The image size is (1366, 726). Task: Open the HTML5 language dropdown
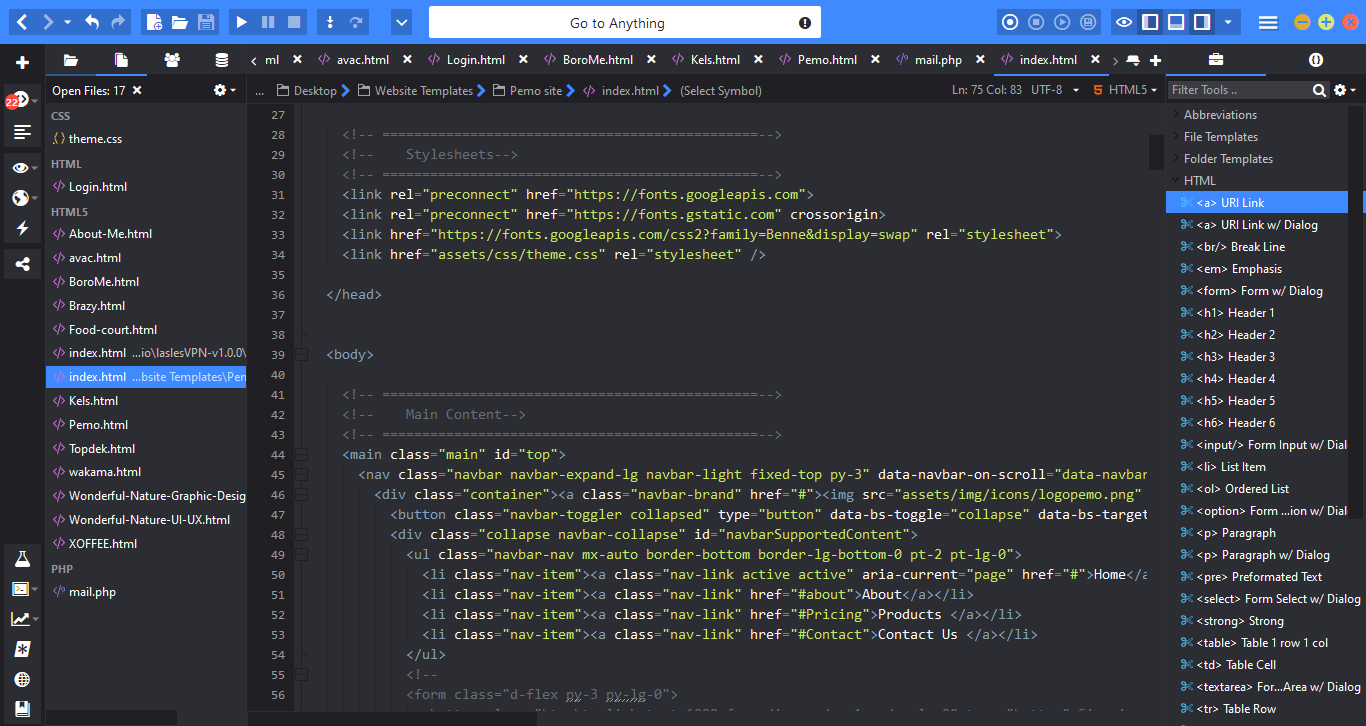(x=1126, y=90)
